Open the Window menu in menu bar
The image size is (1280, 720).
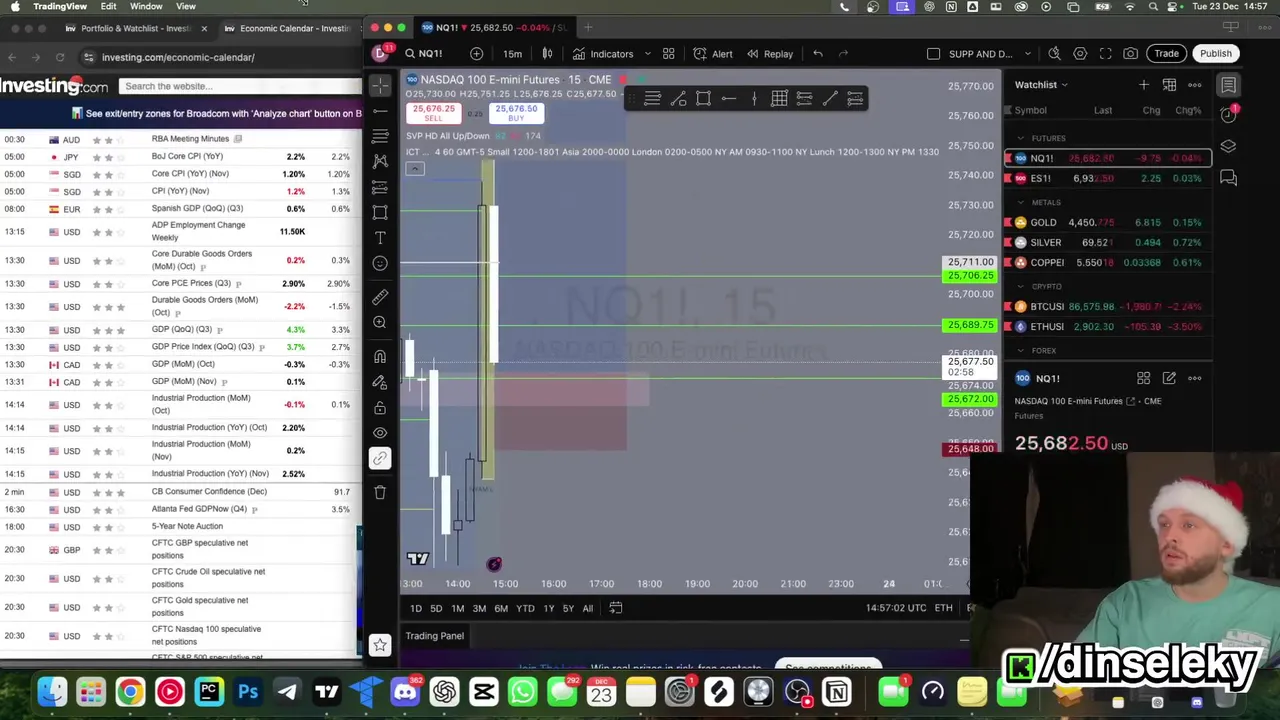click(x=146, y=7)
